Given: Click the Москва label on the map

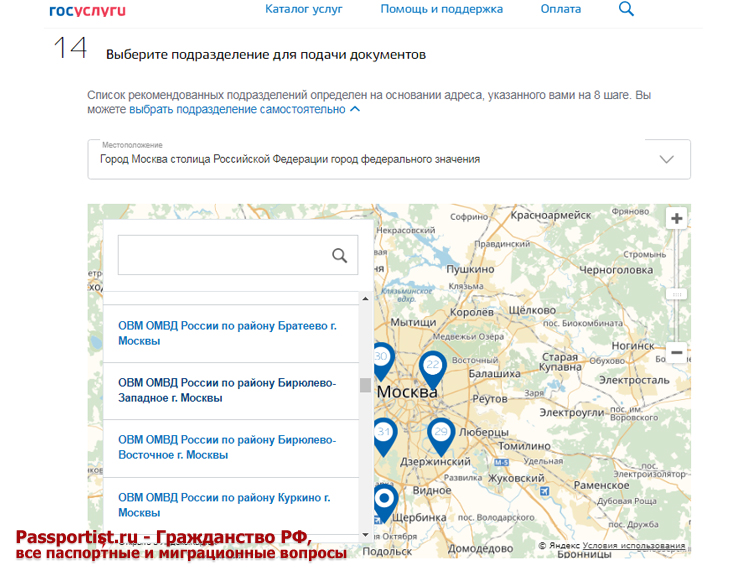Looking at the screenshot, I should pos(407,393).
